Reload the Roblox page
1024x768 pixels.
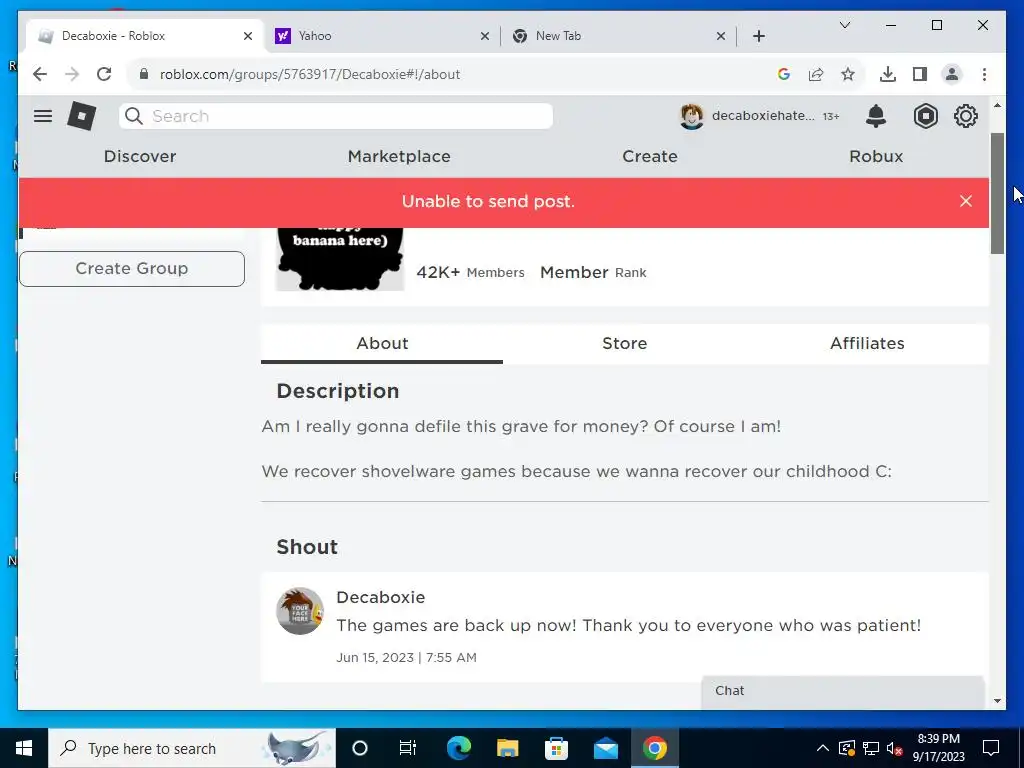coord(104,74)
